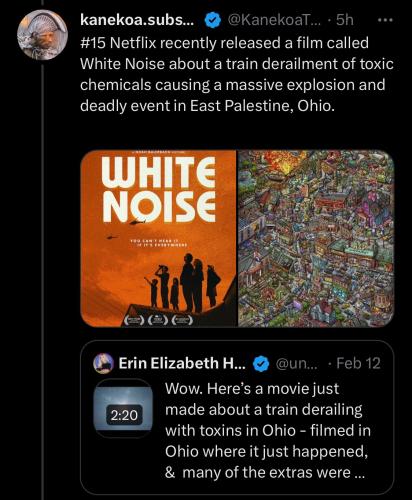
Task: Open the Feb 12 date link
Action: click(x=358, y=363)
